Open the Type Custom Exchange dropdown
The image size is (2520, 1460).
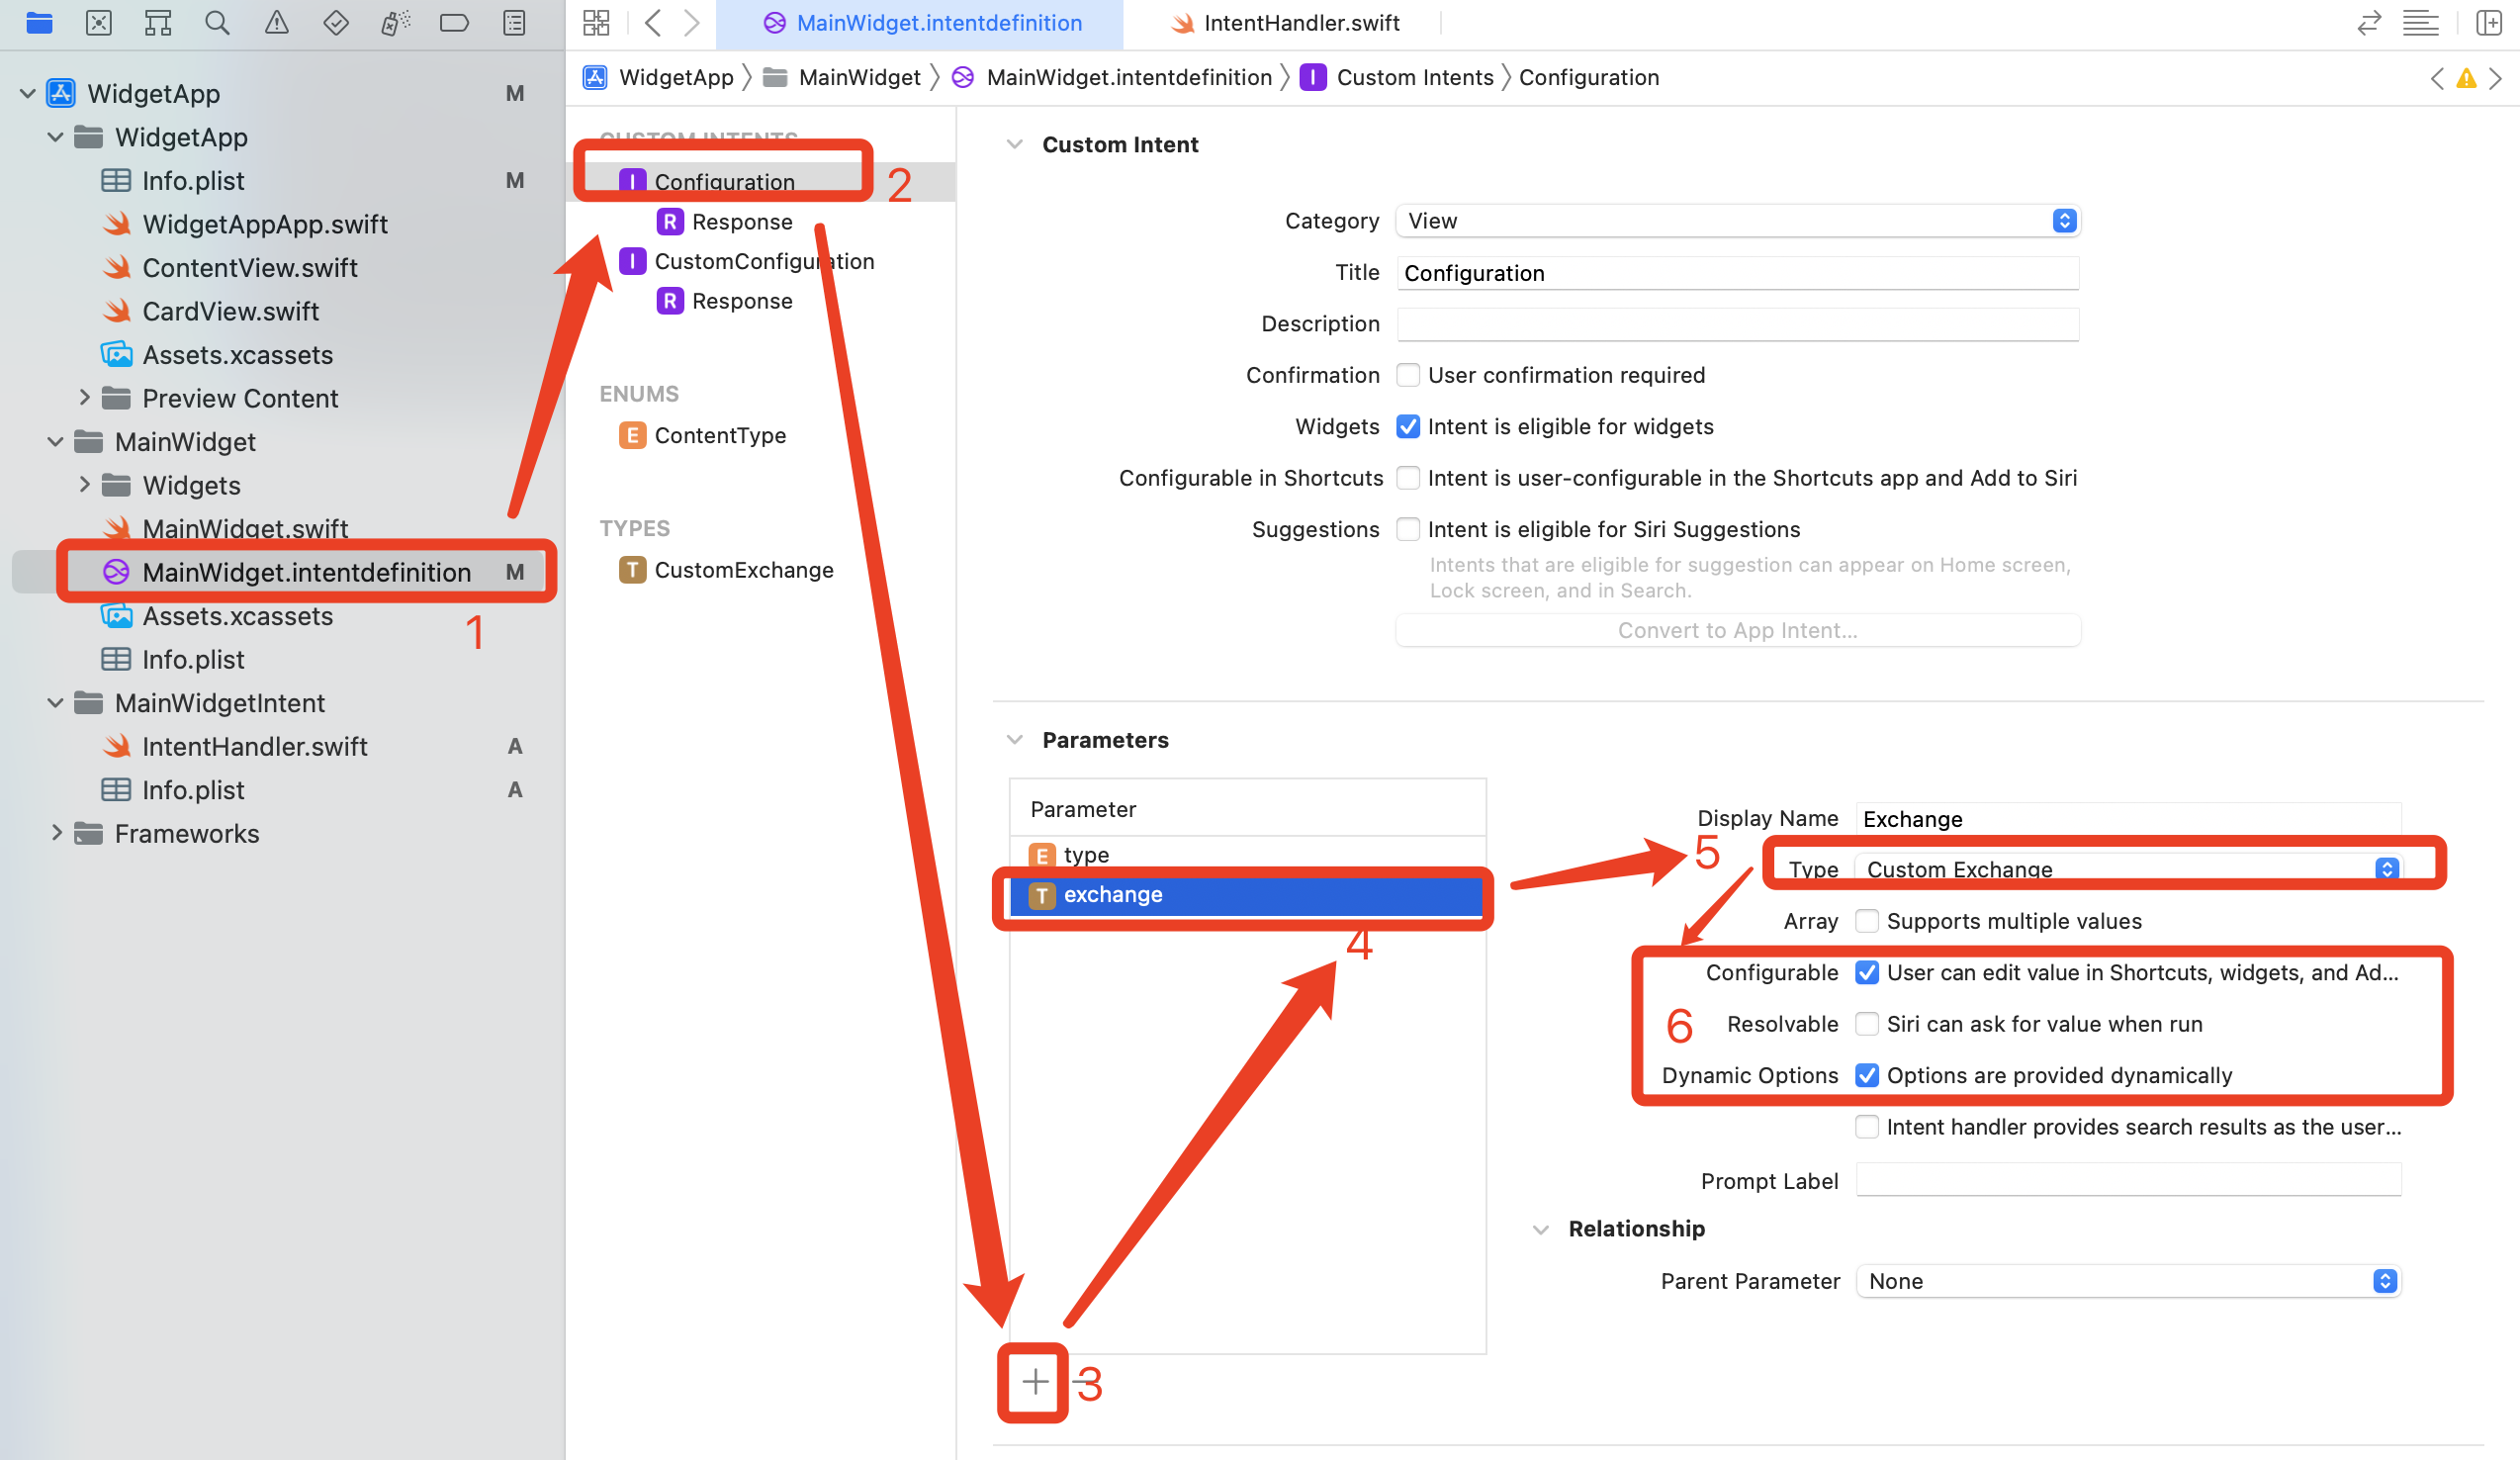pos(2128,869)
